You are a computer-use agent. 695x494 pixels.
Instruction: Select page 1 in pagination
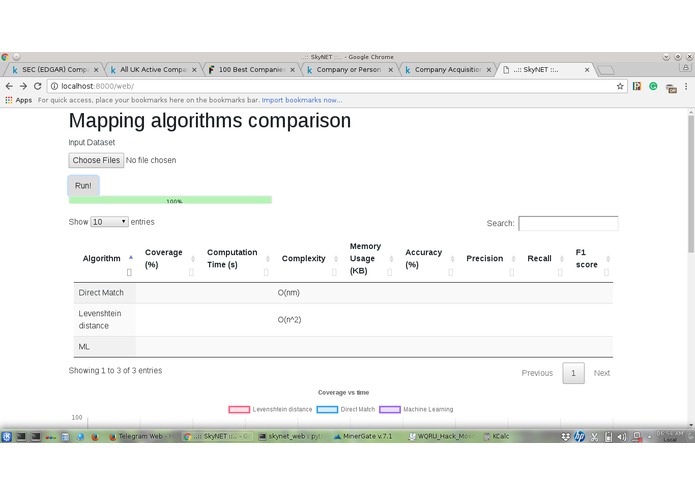[574, 373]
